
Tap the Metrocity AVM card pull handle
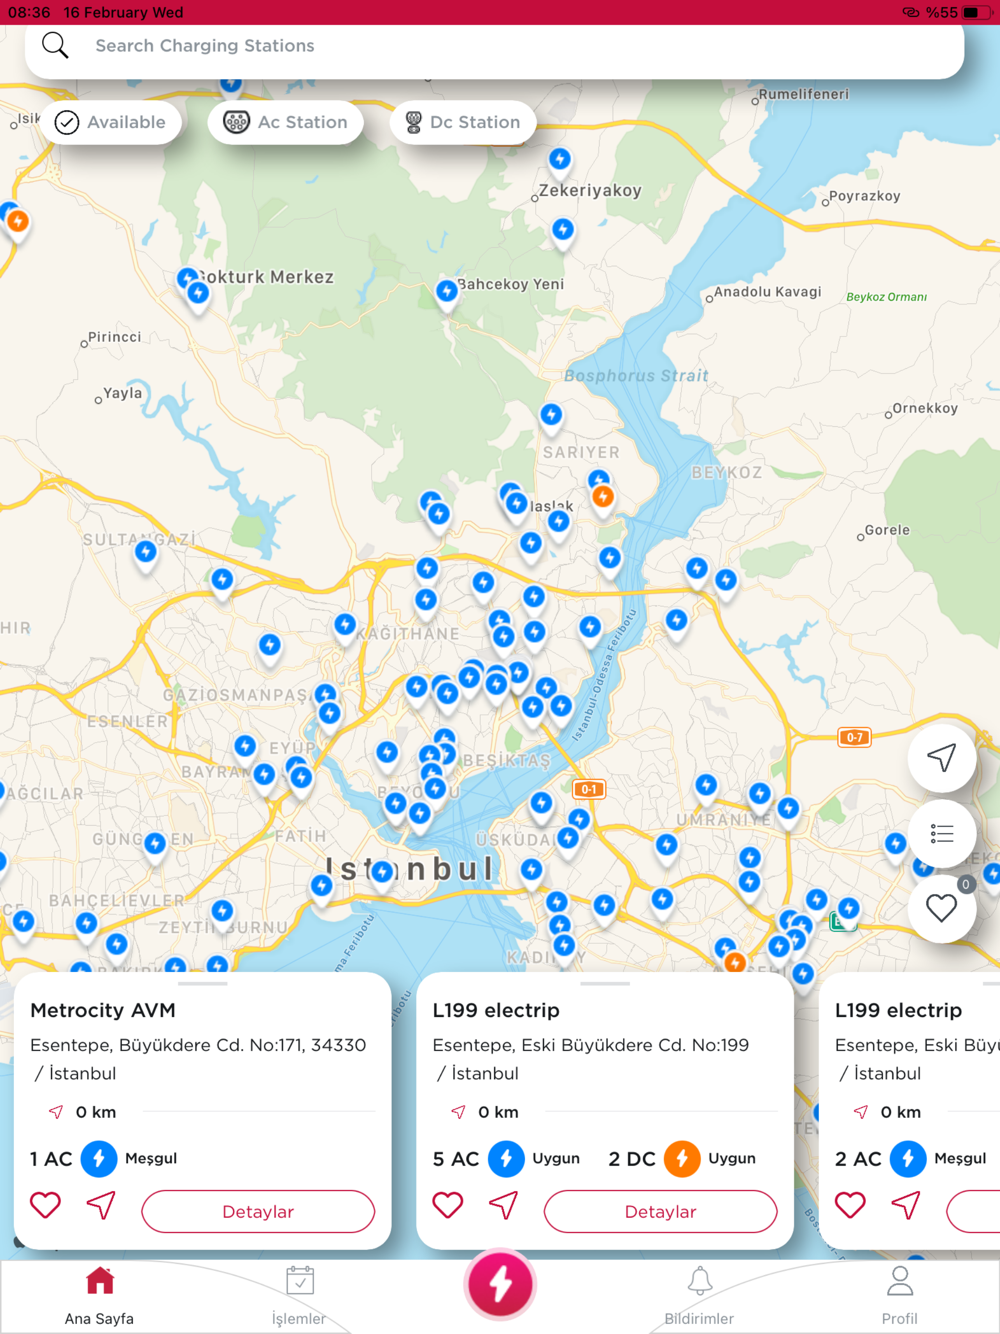203,984
